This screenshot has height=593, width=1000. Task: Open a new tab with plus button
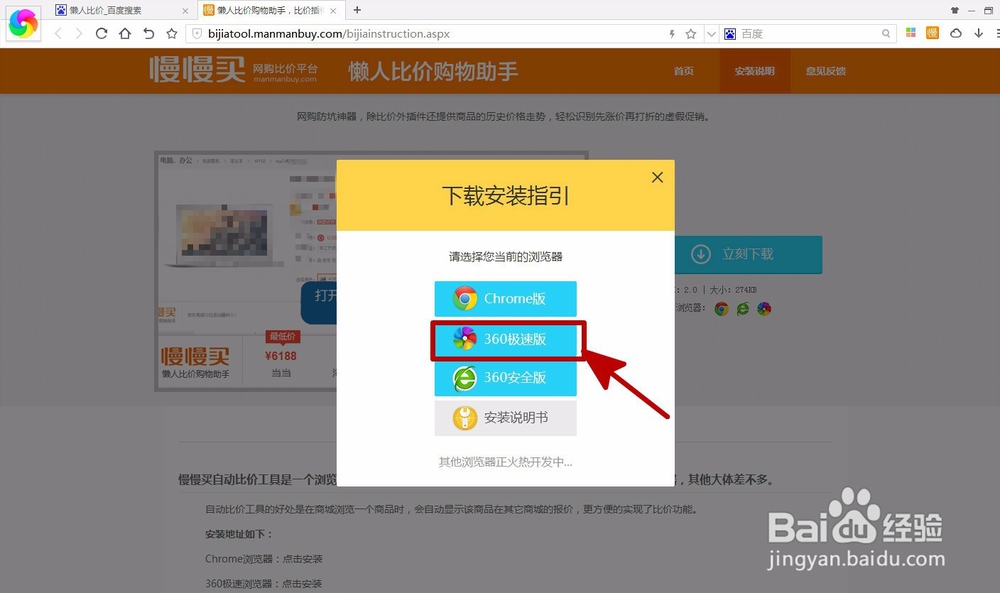(x=357, y=10)
